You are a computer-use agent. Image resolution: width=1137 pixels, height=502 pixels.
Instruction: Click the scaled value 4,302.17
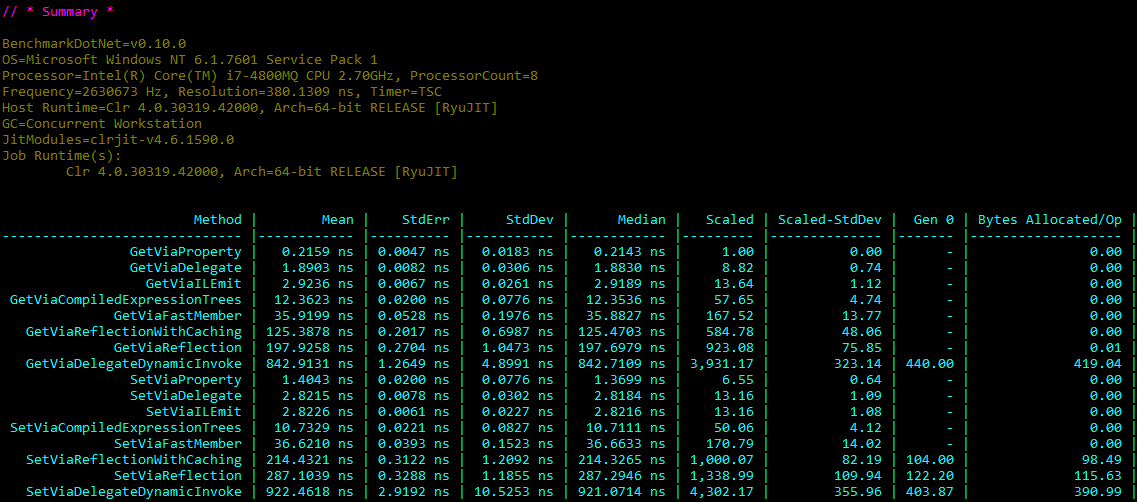click(722, 490)
